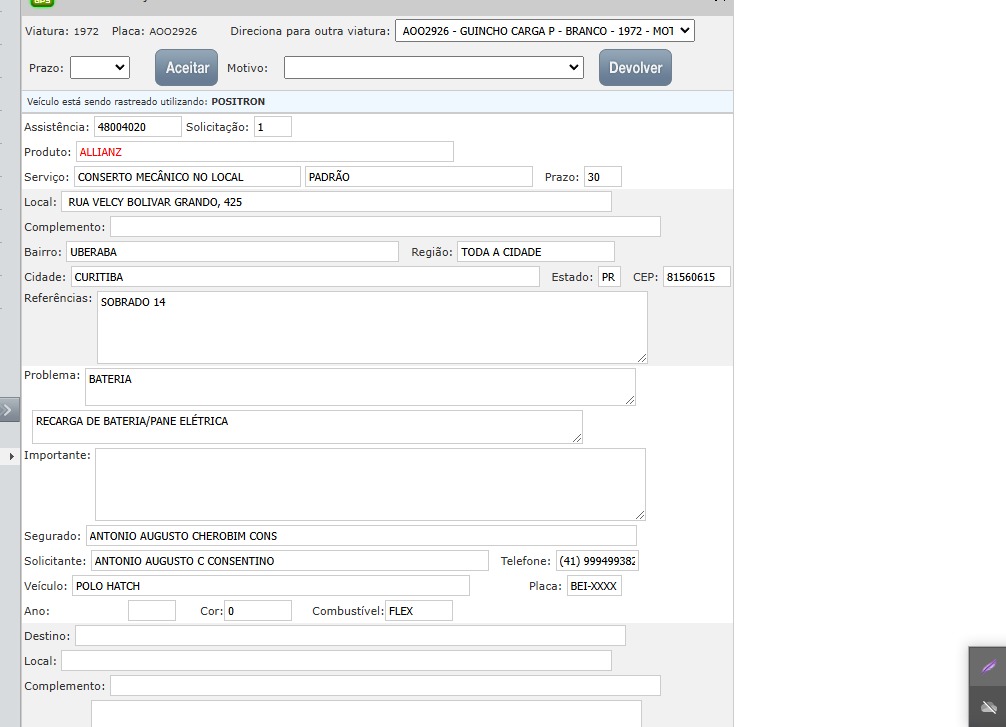Click the small black arrow expander at left
Screen dimensions: 1006x727
[x=11, y=456]
